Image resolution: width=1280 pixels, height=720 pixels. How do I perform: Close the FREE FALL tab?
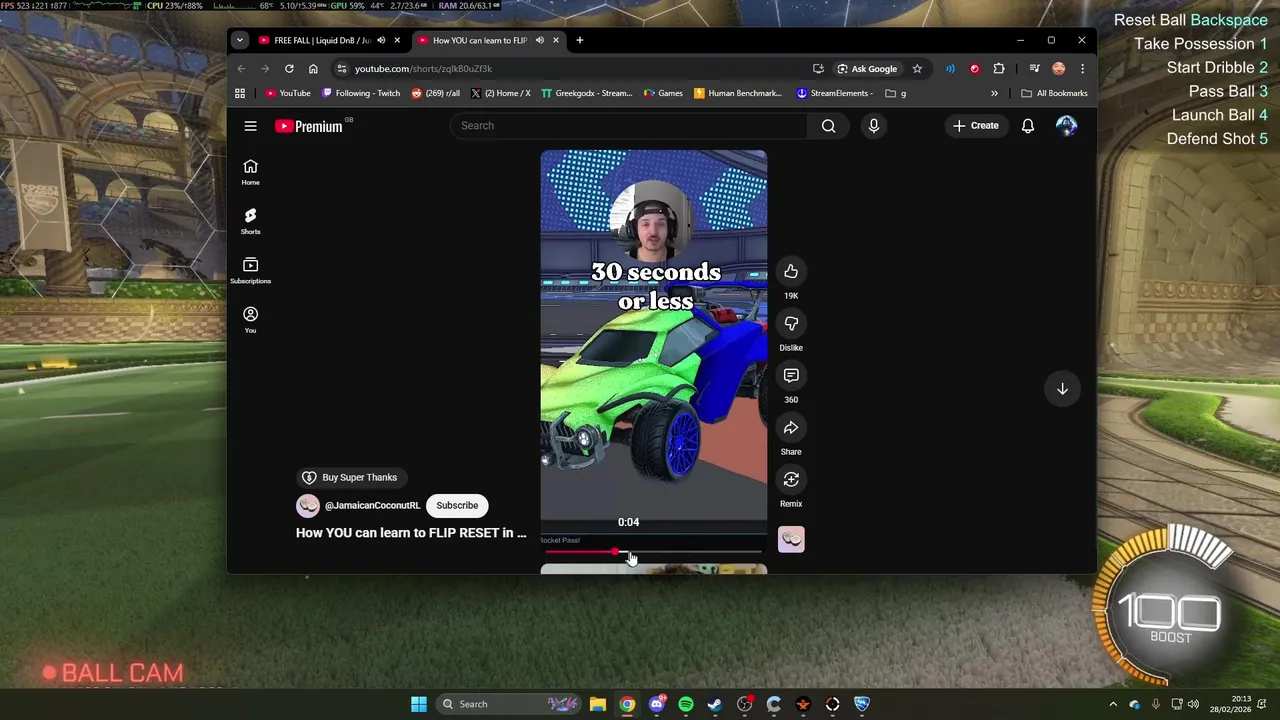397,41
